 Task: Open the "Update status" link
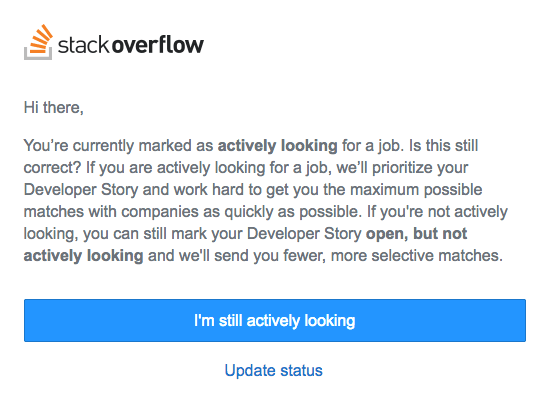[273, 371]
